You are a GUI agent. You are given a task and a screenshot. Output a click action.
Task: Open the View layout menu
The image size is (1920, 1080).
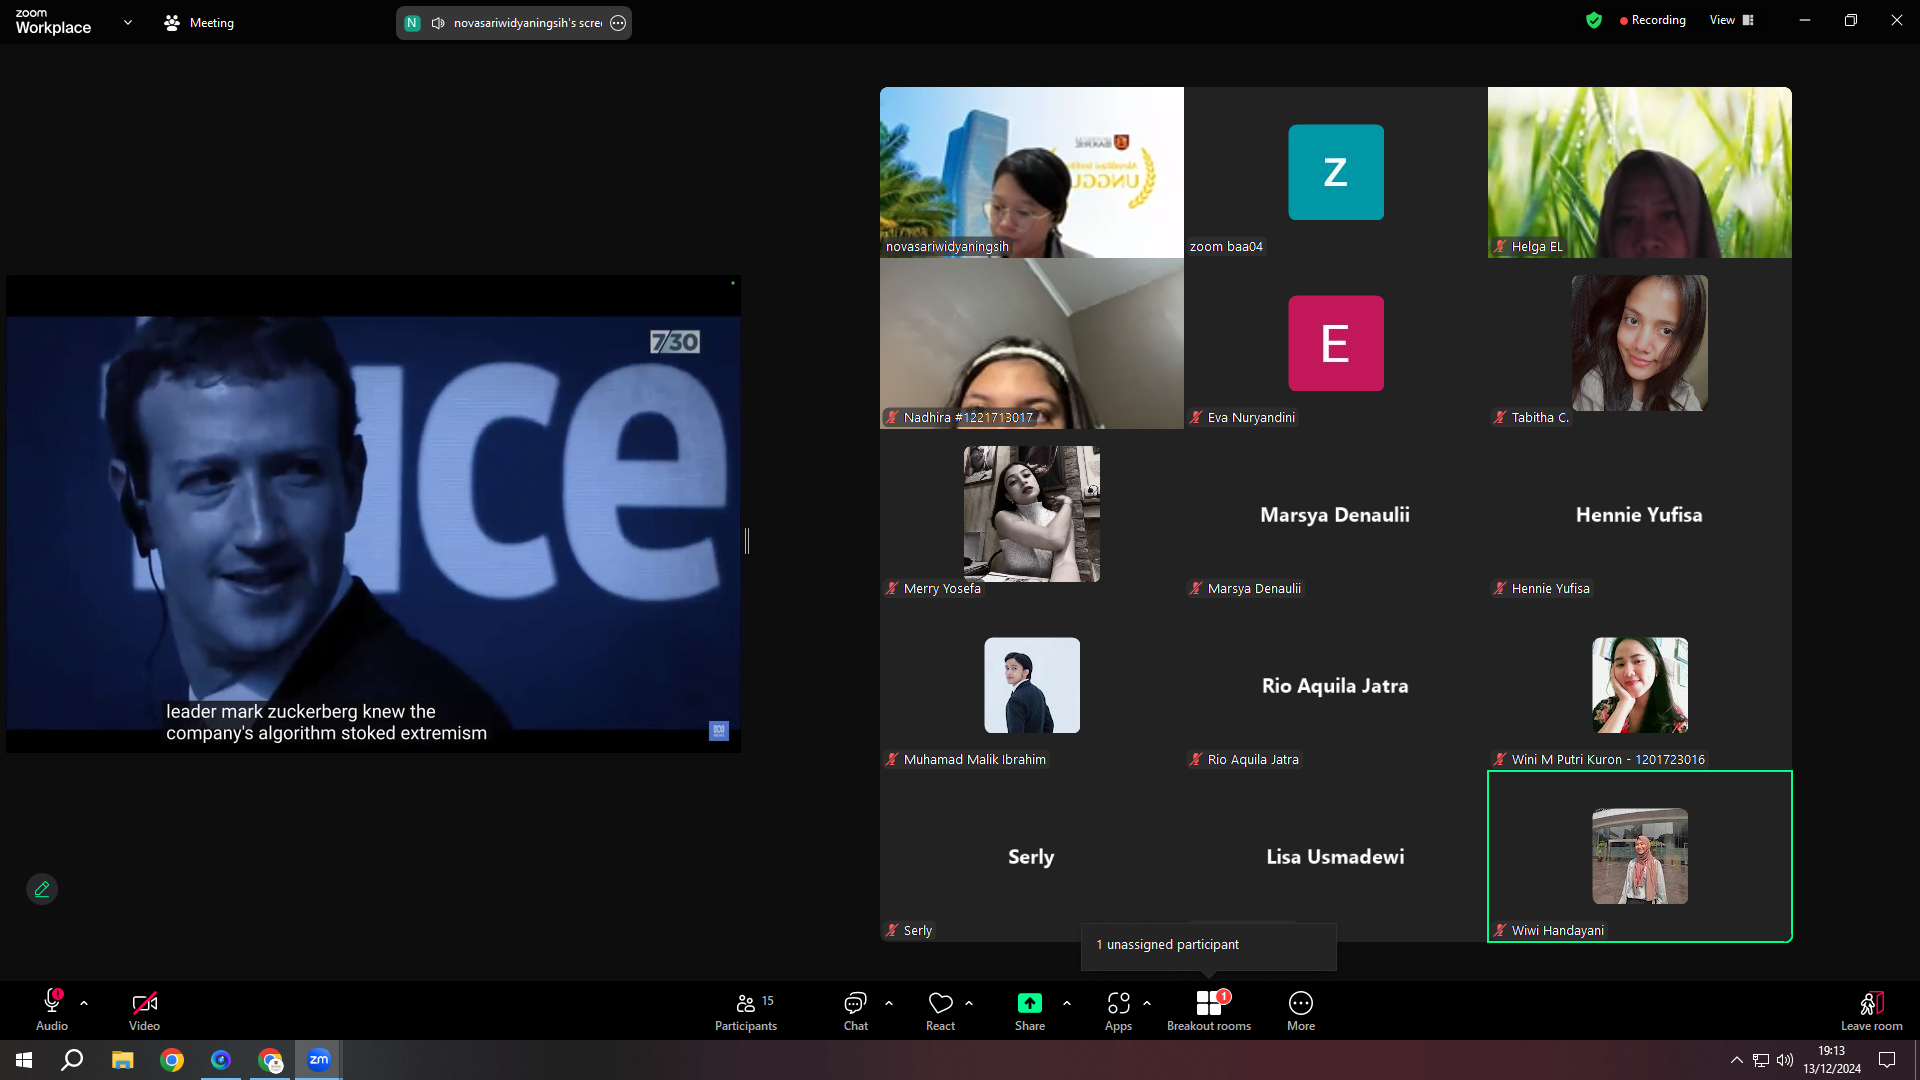1731,20
